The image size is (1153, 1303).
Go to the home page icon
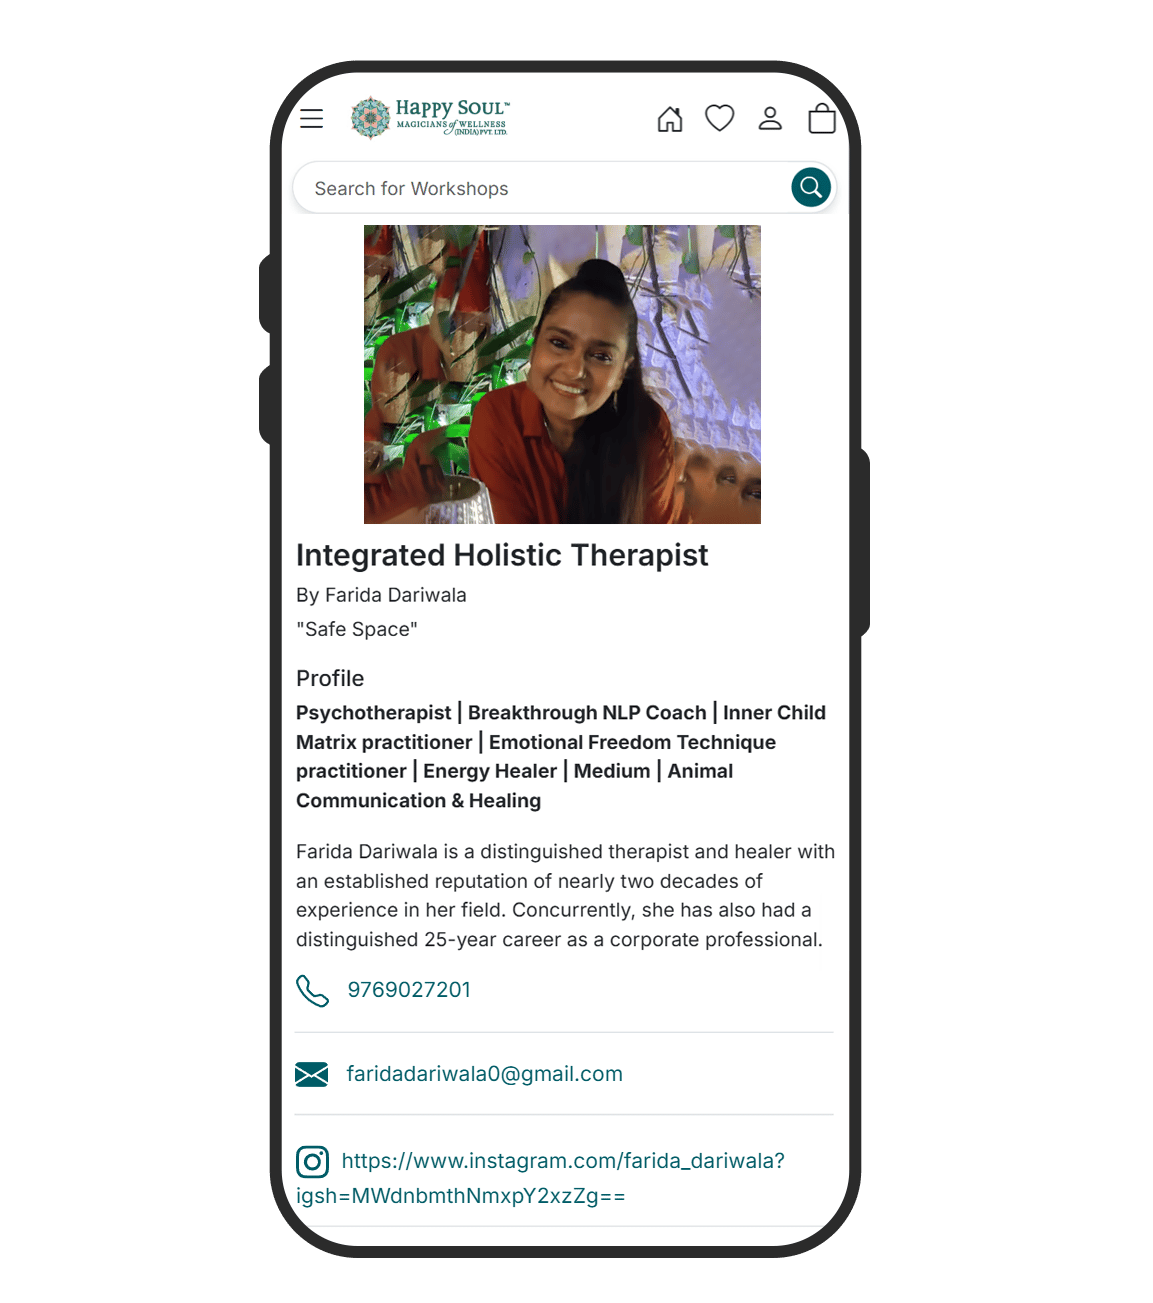point(670,119)
